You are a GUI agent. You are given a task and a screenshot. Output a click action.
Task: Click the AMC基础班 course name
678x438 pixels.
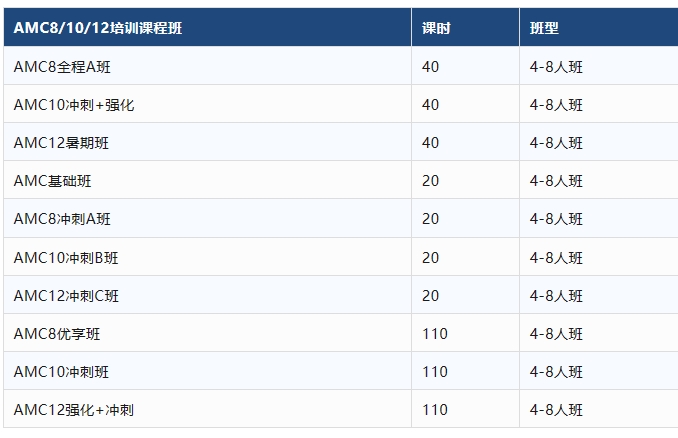point(53,181)
